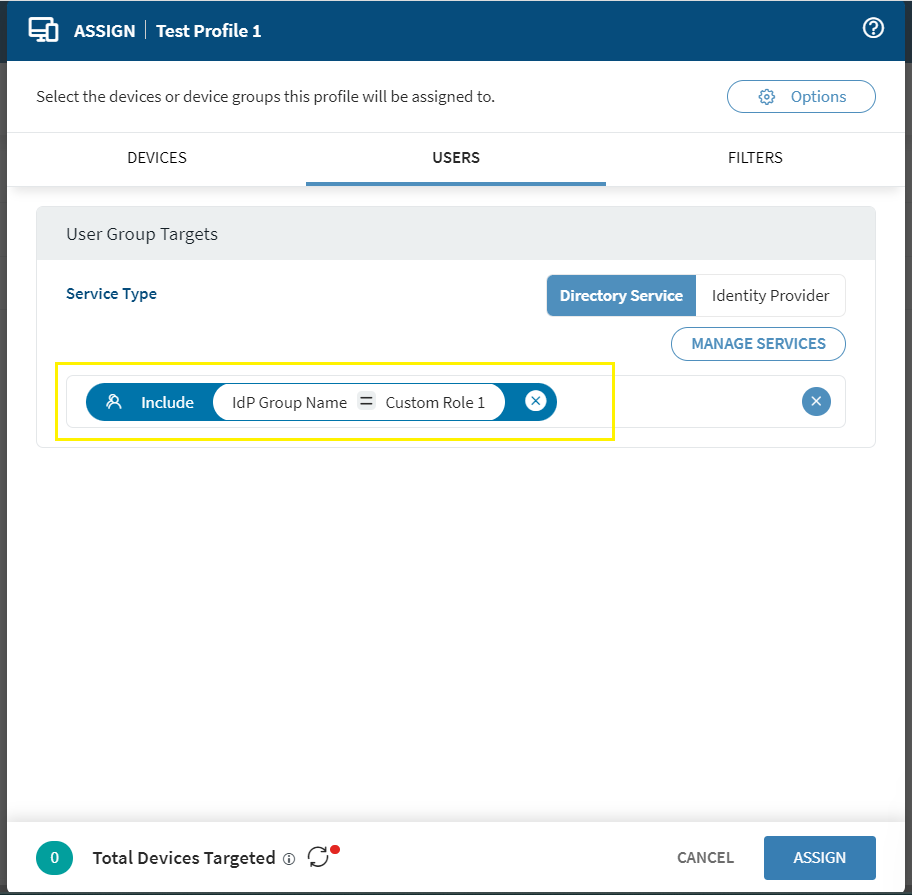Image resolution: width=912 pixels, height=895 pixels.
Task: Select Directory Service as service type
Action: coord(621,296)
